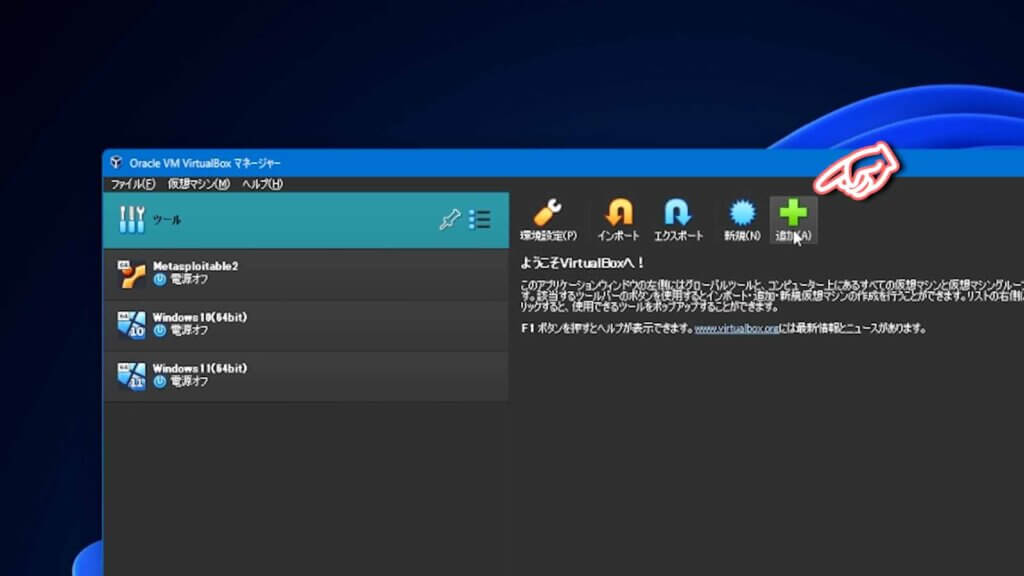The height and width of the screenshot is (576, 1024).
Task: Click the Export appliance icon
Action: click(677, 212)
